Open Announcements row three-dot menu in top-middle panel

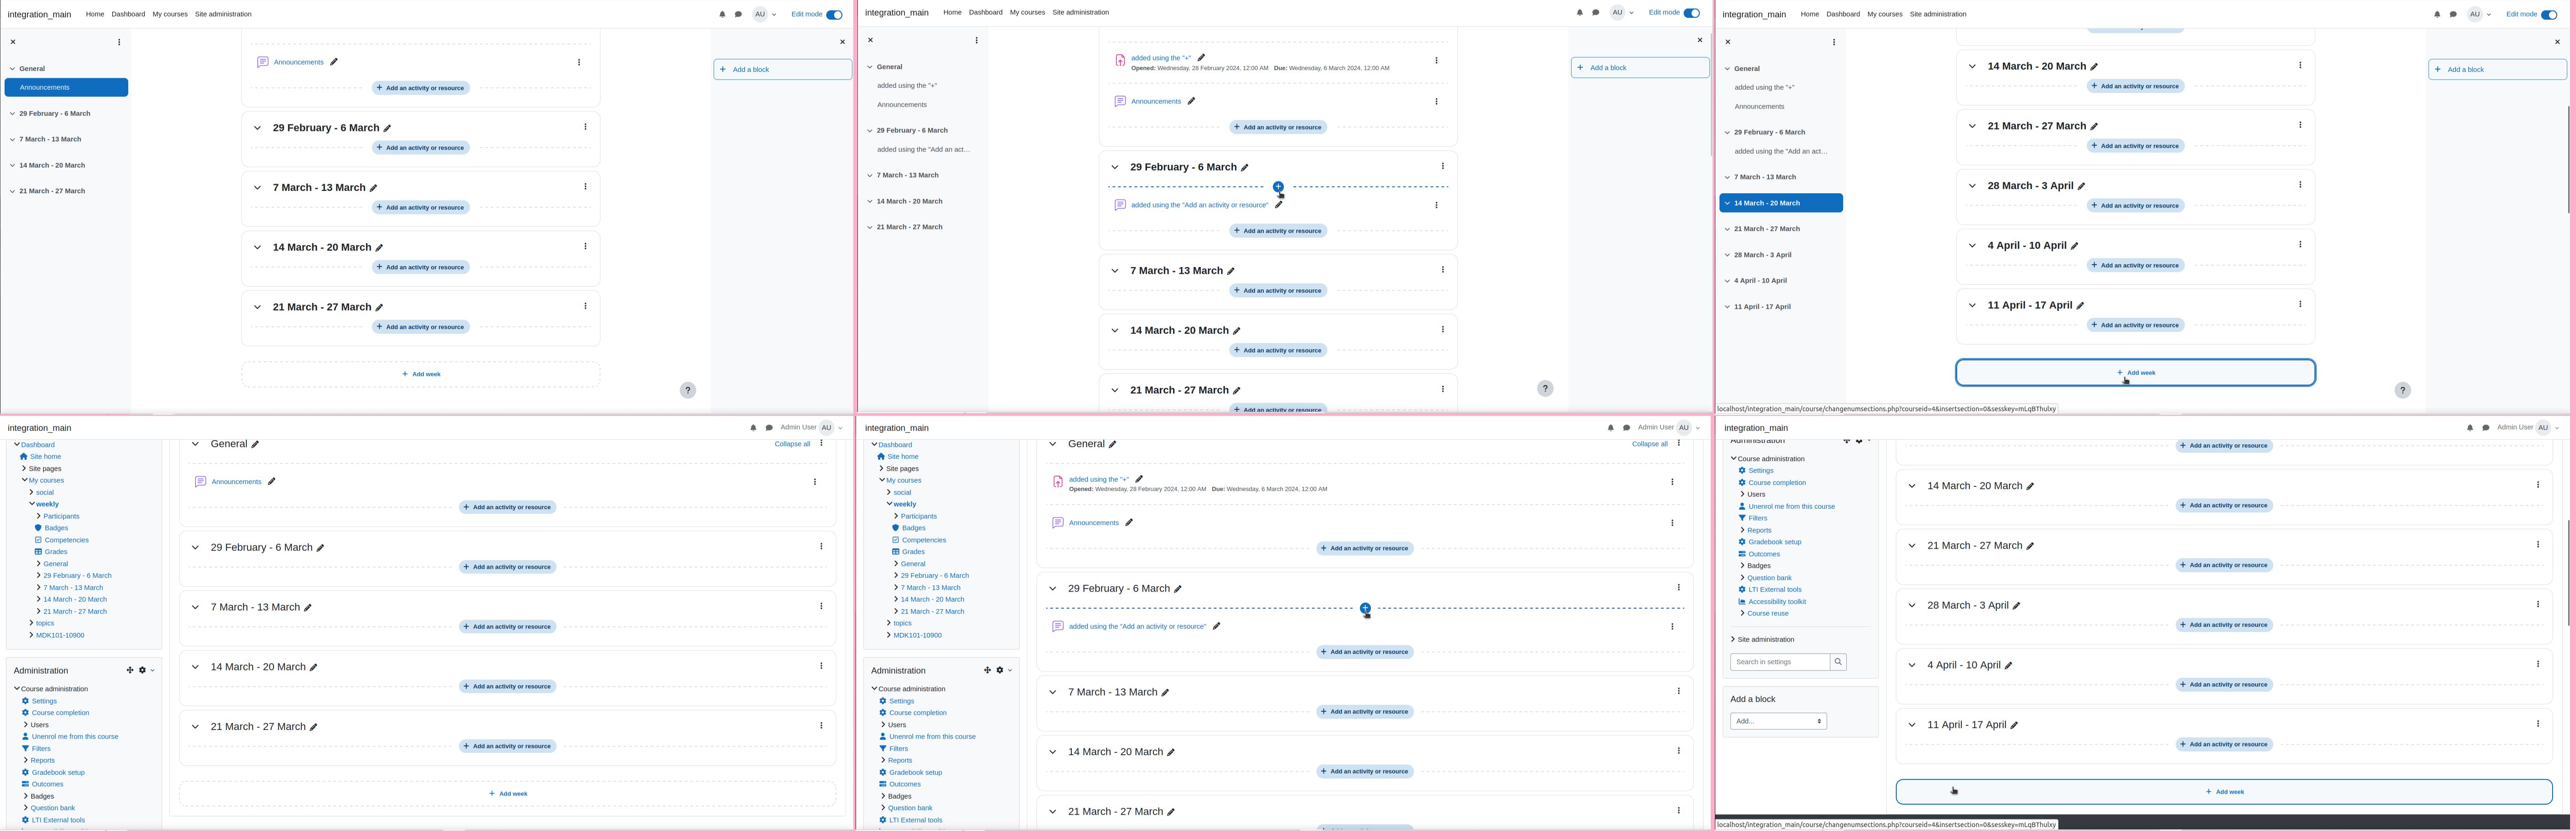[x=1436, y=101]
